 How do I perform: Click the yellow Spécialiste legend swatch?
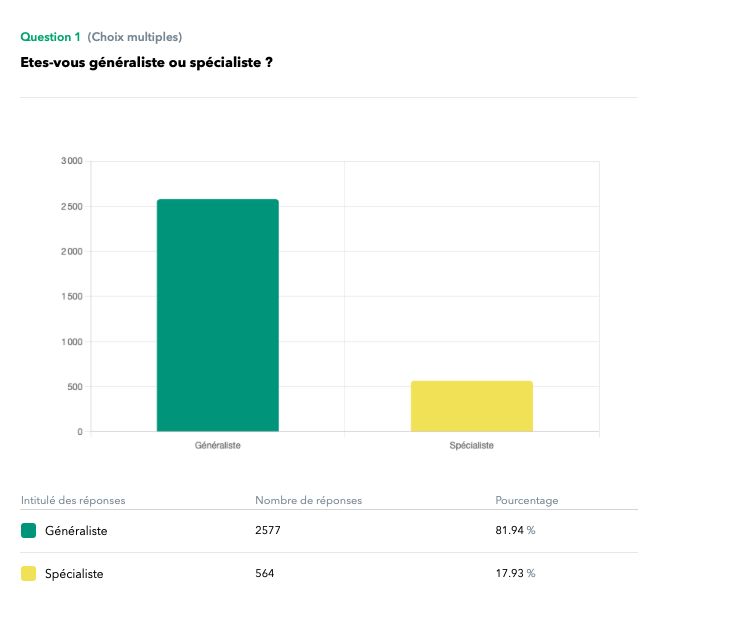(x=29, y=574)
